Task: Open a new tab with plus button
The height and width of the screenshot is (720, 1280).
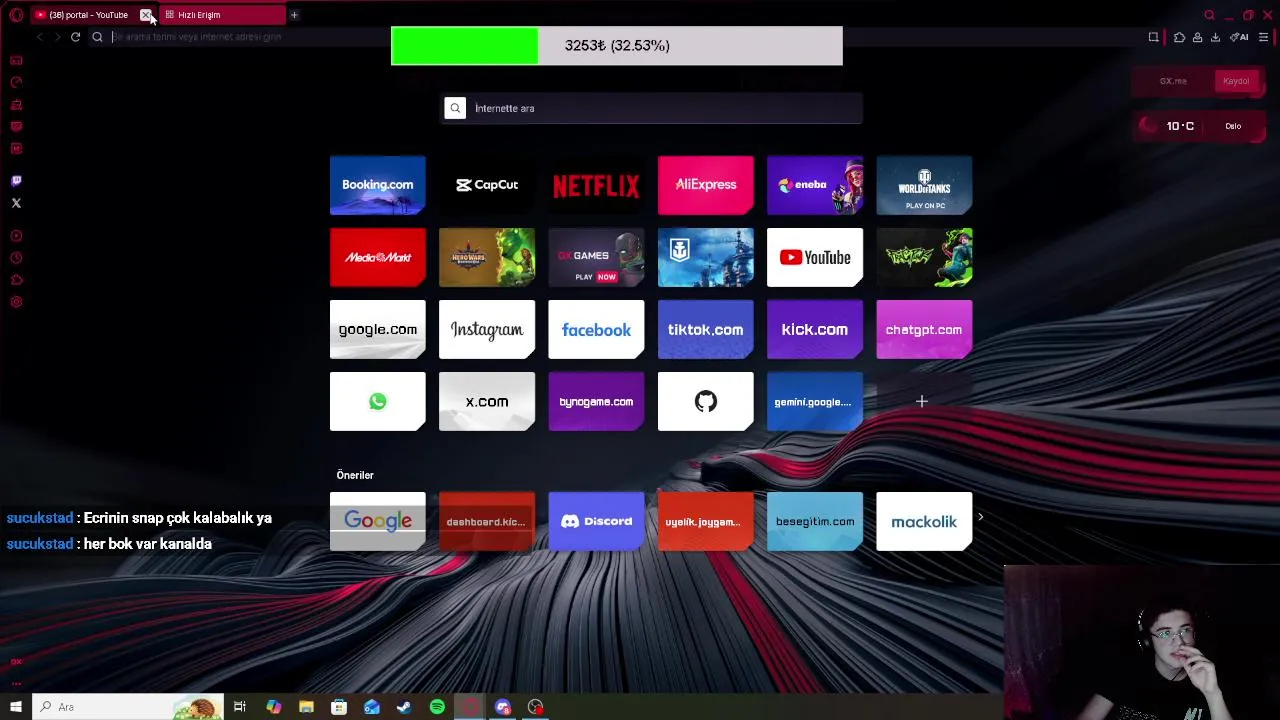Action: [294, 15]
